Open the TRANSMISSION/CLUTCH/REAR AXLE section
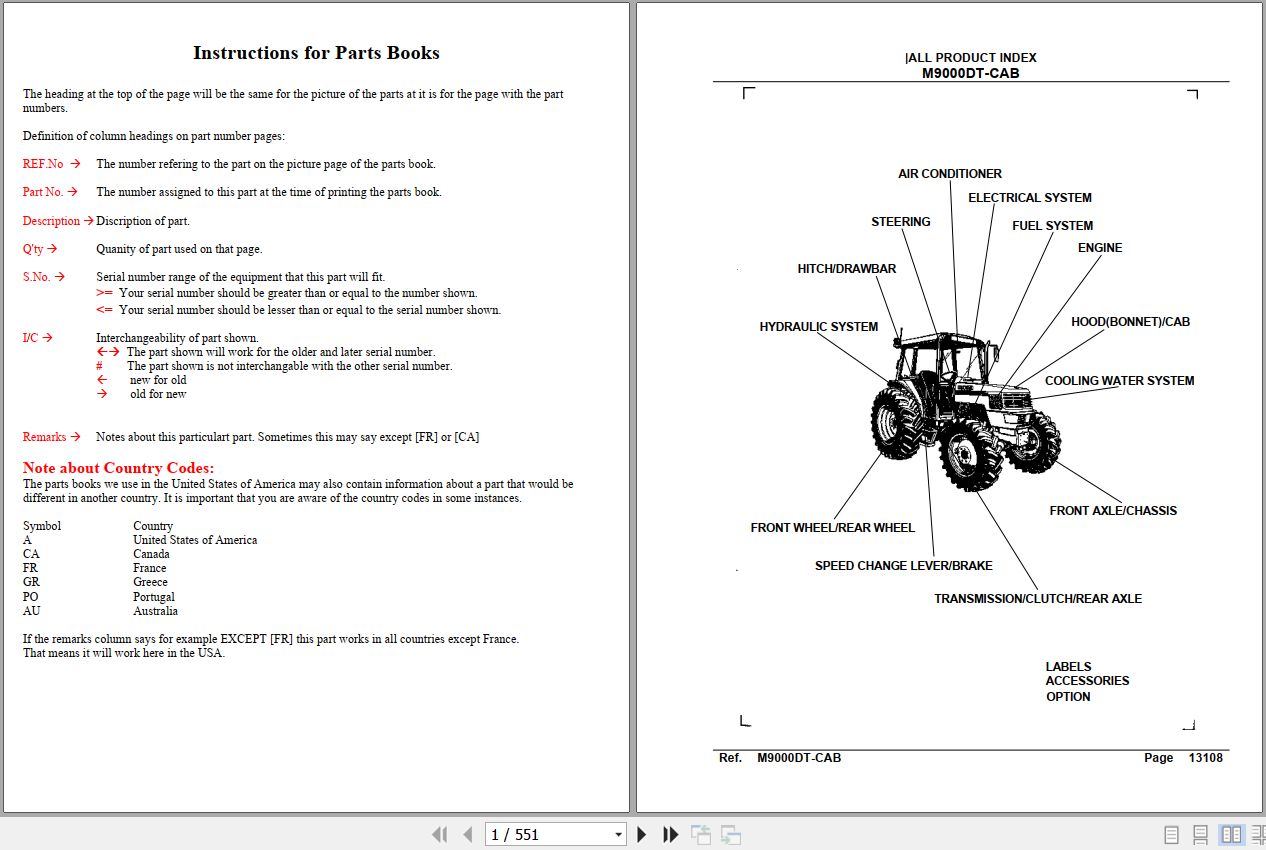 [1037, 598]
